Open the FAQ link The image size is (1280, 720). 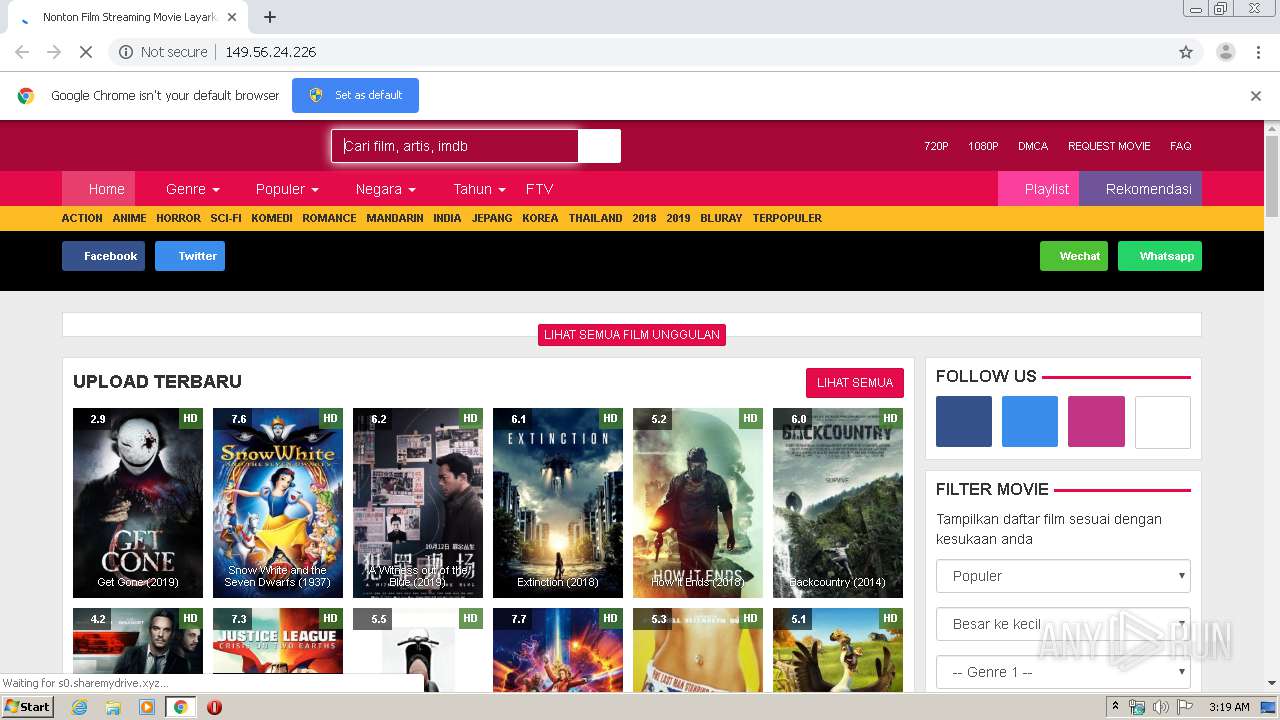1181,146
